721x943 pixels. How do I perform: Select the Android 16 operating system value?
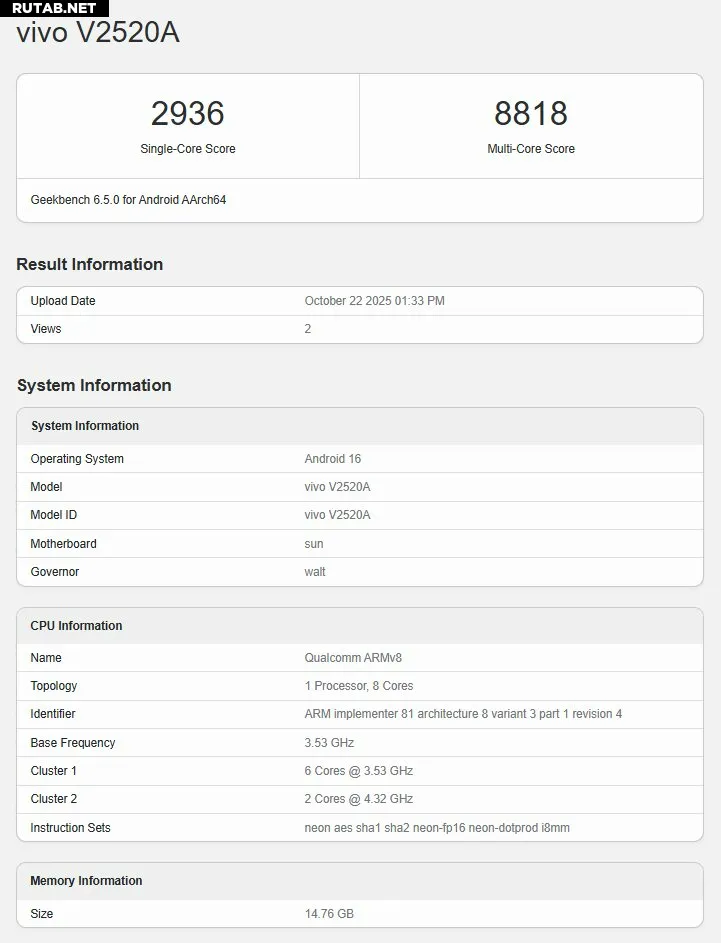point(332,459)
